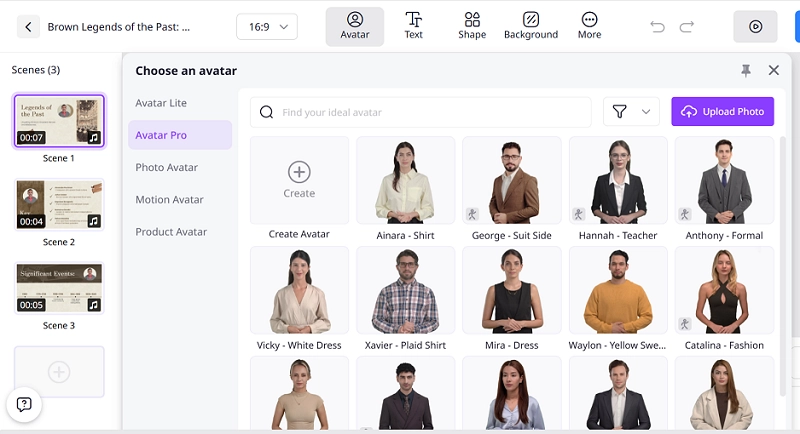Switch to the Photo Avatar tab
This screenshot has width=800, height=434.
pyautogui.click(x=167, y=167)
